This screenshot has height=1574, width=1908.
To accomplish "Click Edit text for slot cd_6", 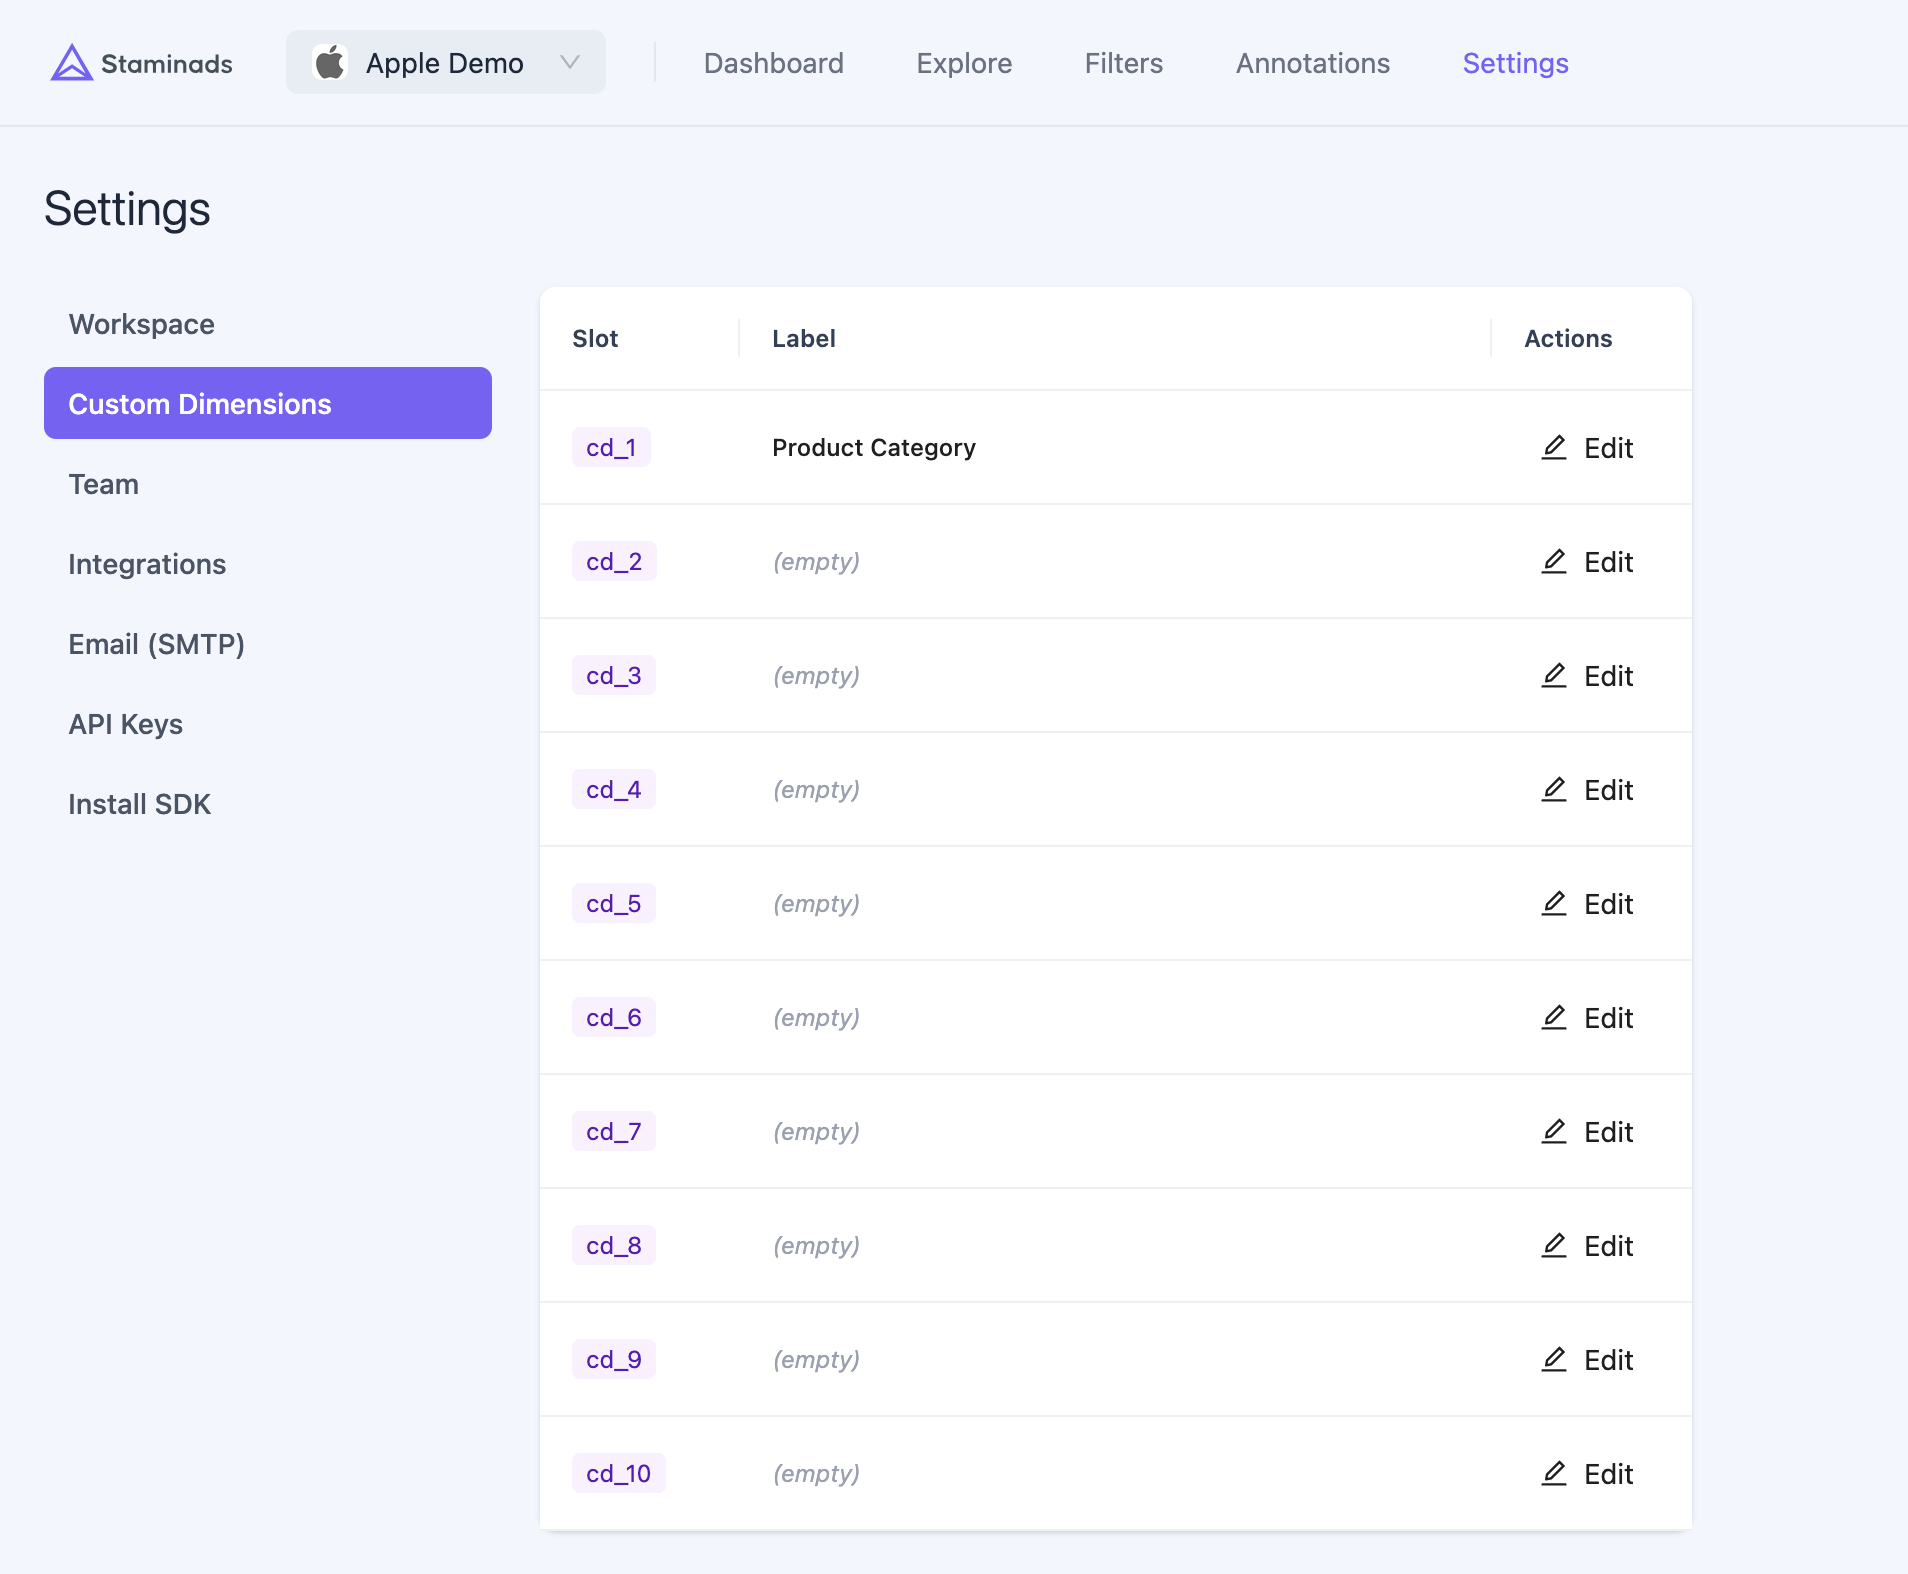I will point(1608,1018).
